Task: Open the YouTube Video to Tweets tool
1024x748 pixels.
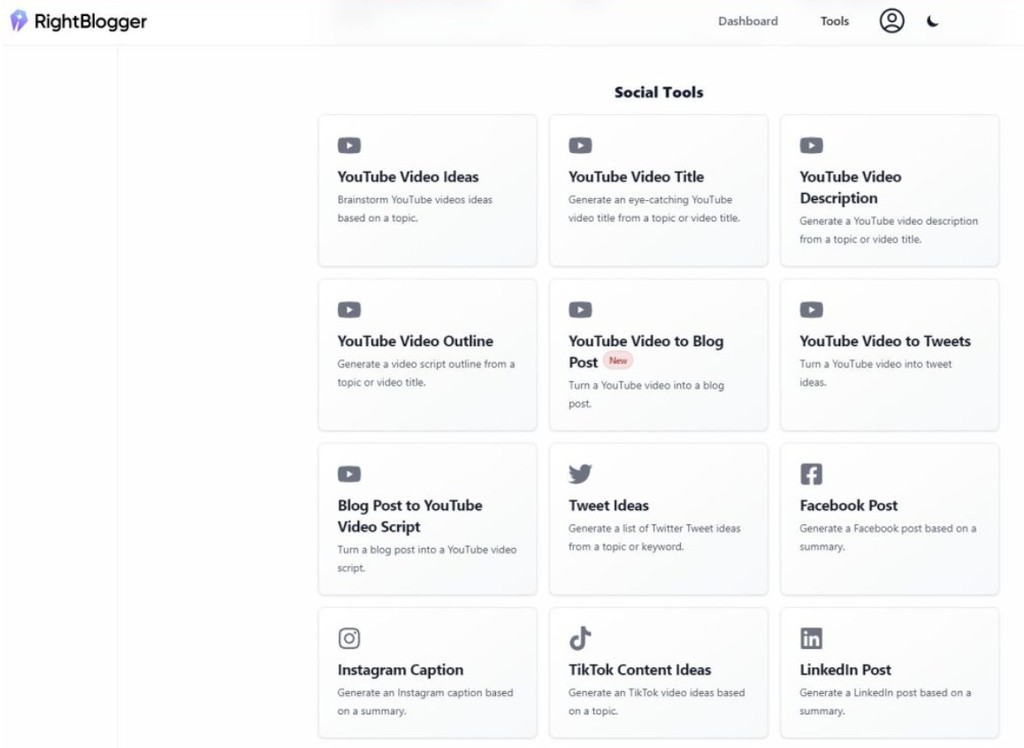Action: (885, 341)
